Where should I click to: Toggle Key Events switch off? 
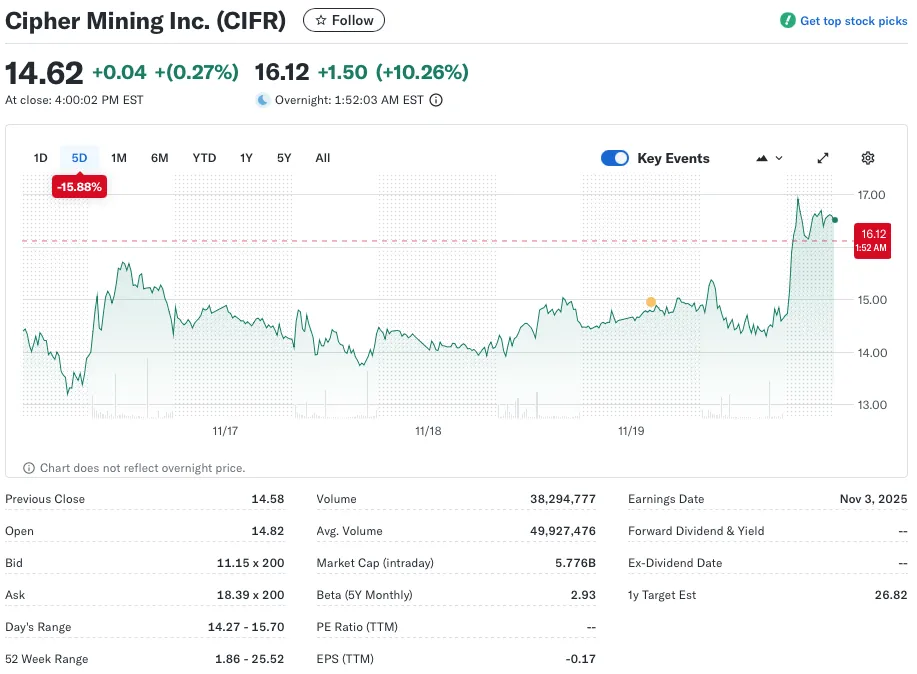[614, 158]
